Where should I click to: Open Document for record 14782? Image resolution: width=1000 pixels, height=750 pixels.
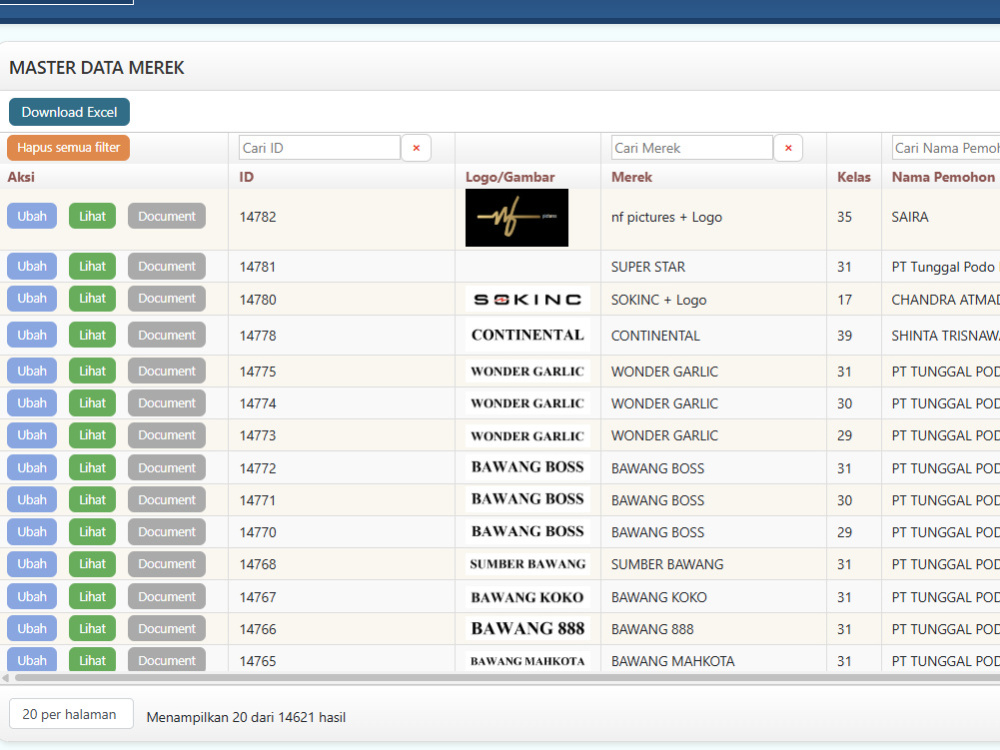167,216
